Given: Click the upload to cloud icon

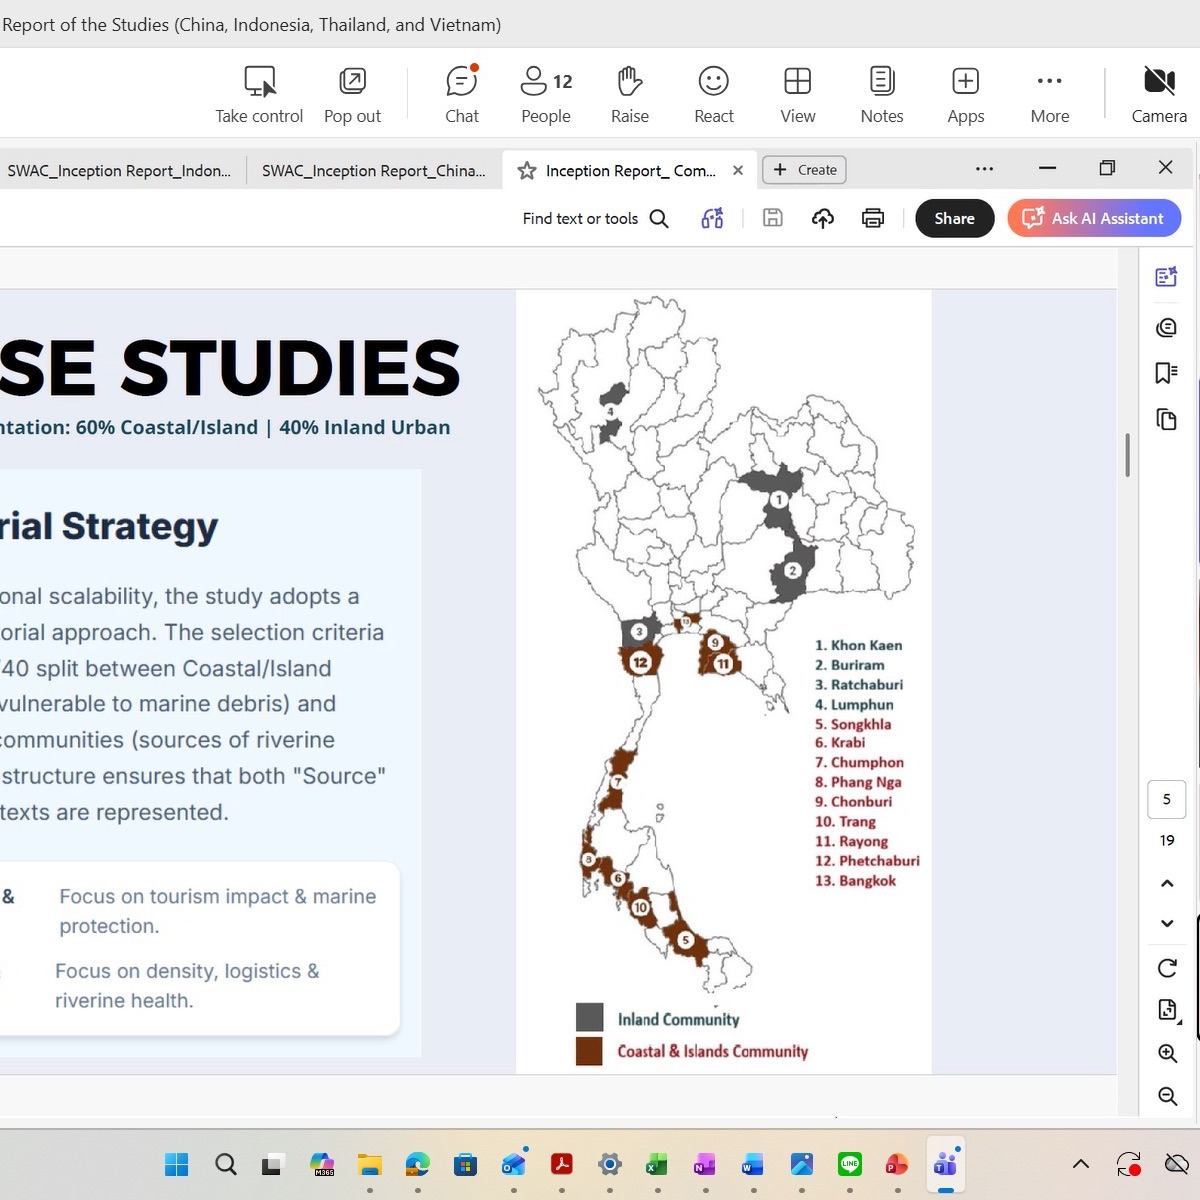Looking at the screenshot, I should point(822,218).
